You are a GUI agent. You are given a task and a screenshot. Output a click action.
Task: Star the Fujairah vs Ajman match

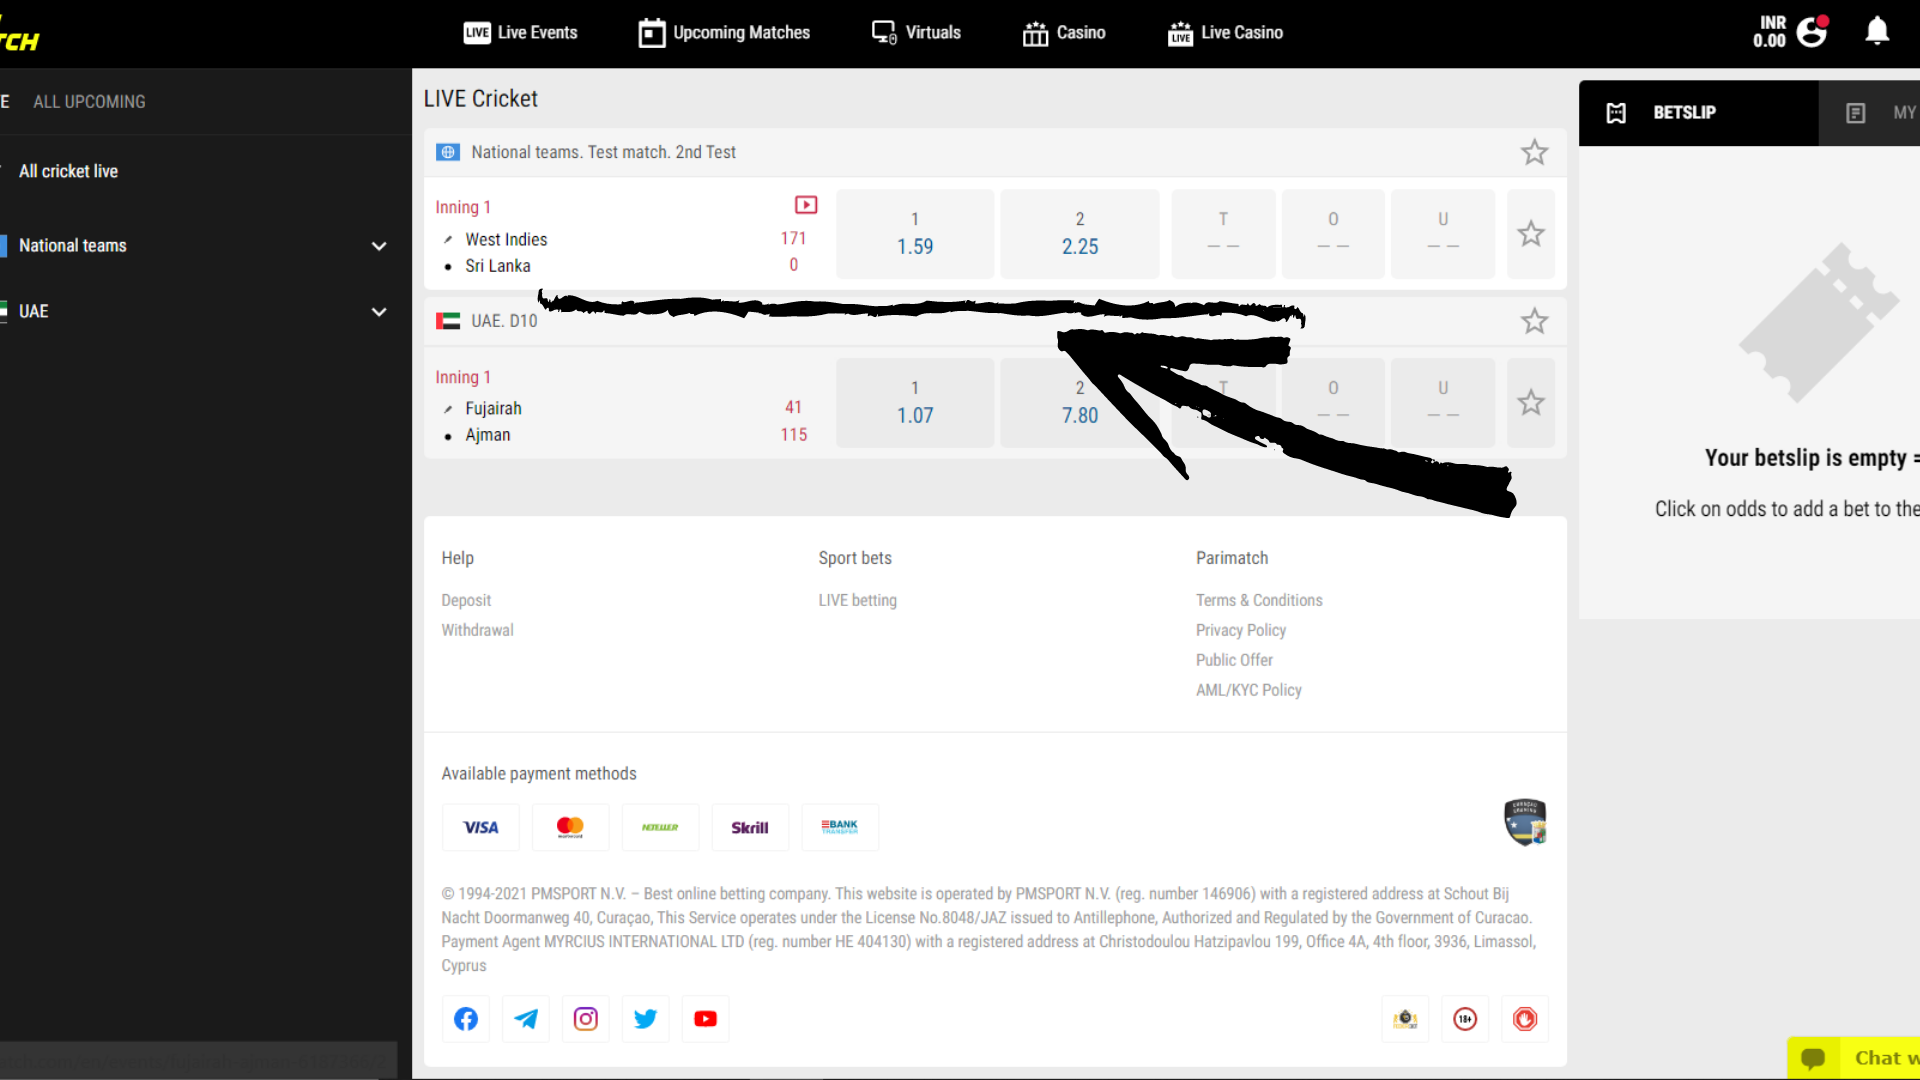coord(1531,403)
